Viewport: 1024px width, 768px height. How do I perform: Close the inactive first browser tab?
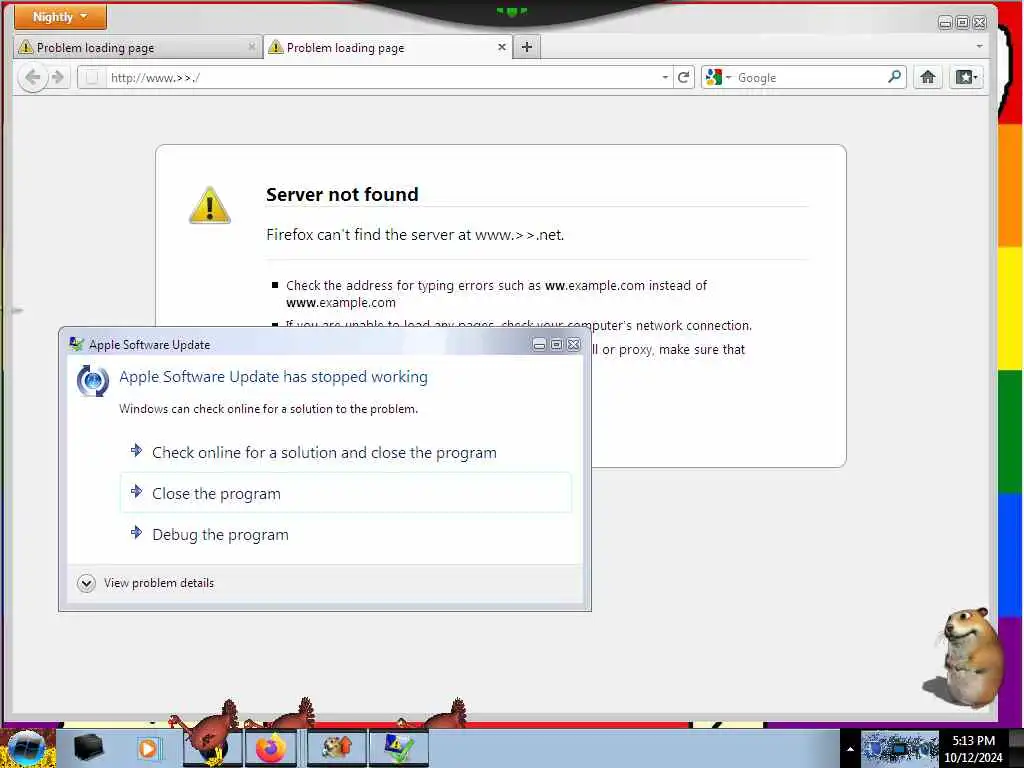[251, 47]
